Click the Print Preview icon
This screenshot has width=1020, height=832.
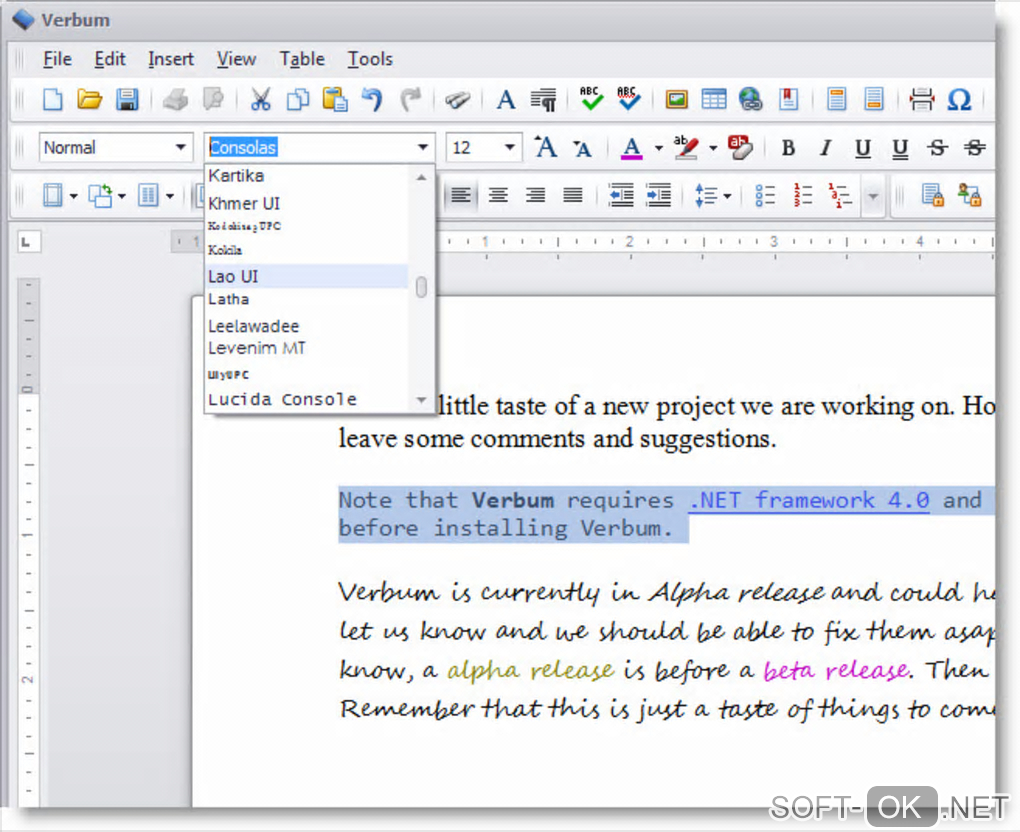(x=213, y=100)
